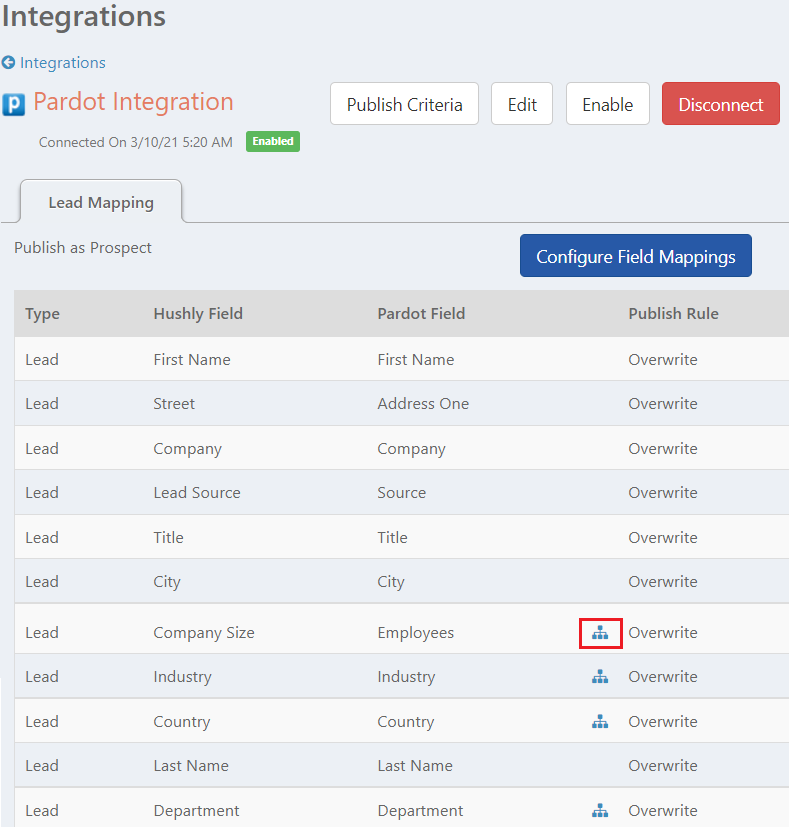Image resolution: width=789 pixels, height=827 pixels.
Task: Click the 'Lead Source' Hushly field cell
Action: [x=197, y=493]
